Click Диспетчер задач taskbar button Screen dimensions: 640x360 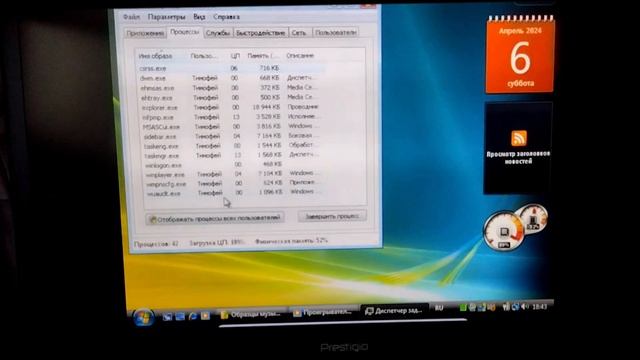394,311
